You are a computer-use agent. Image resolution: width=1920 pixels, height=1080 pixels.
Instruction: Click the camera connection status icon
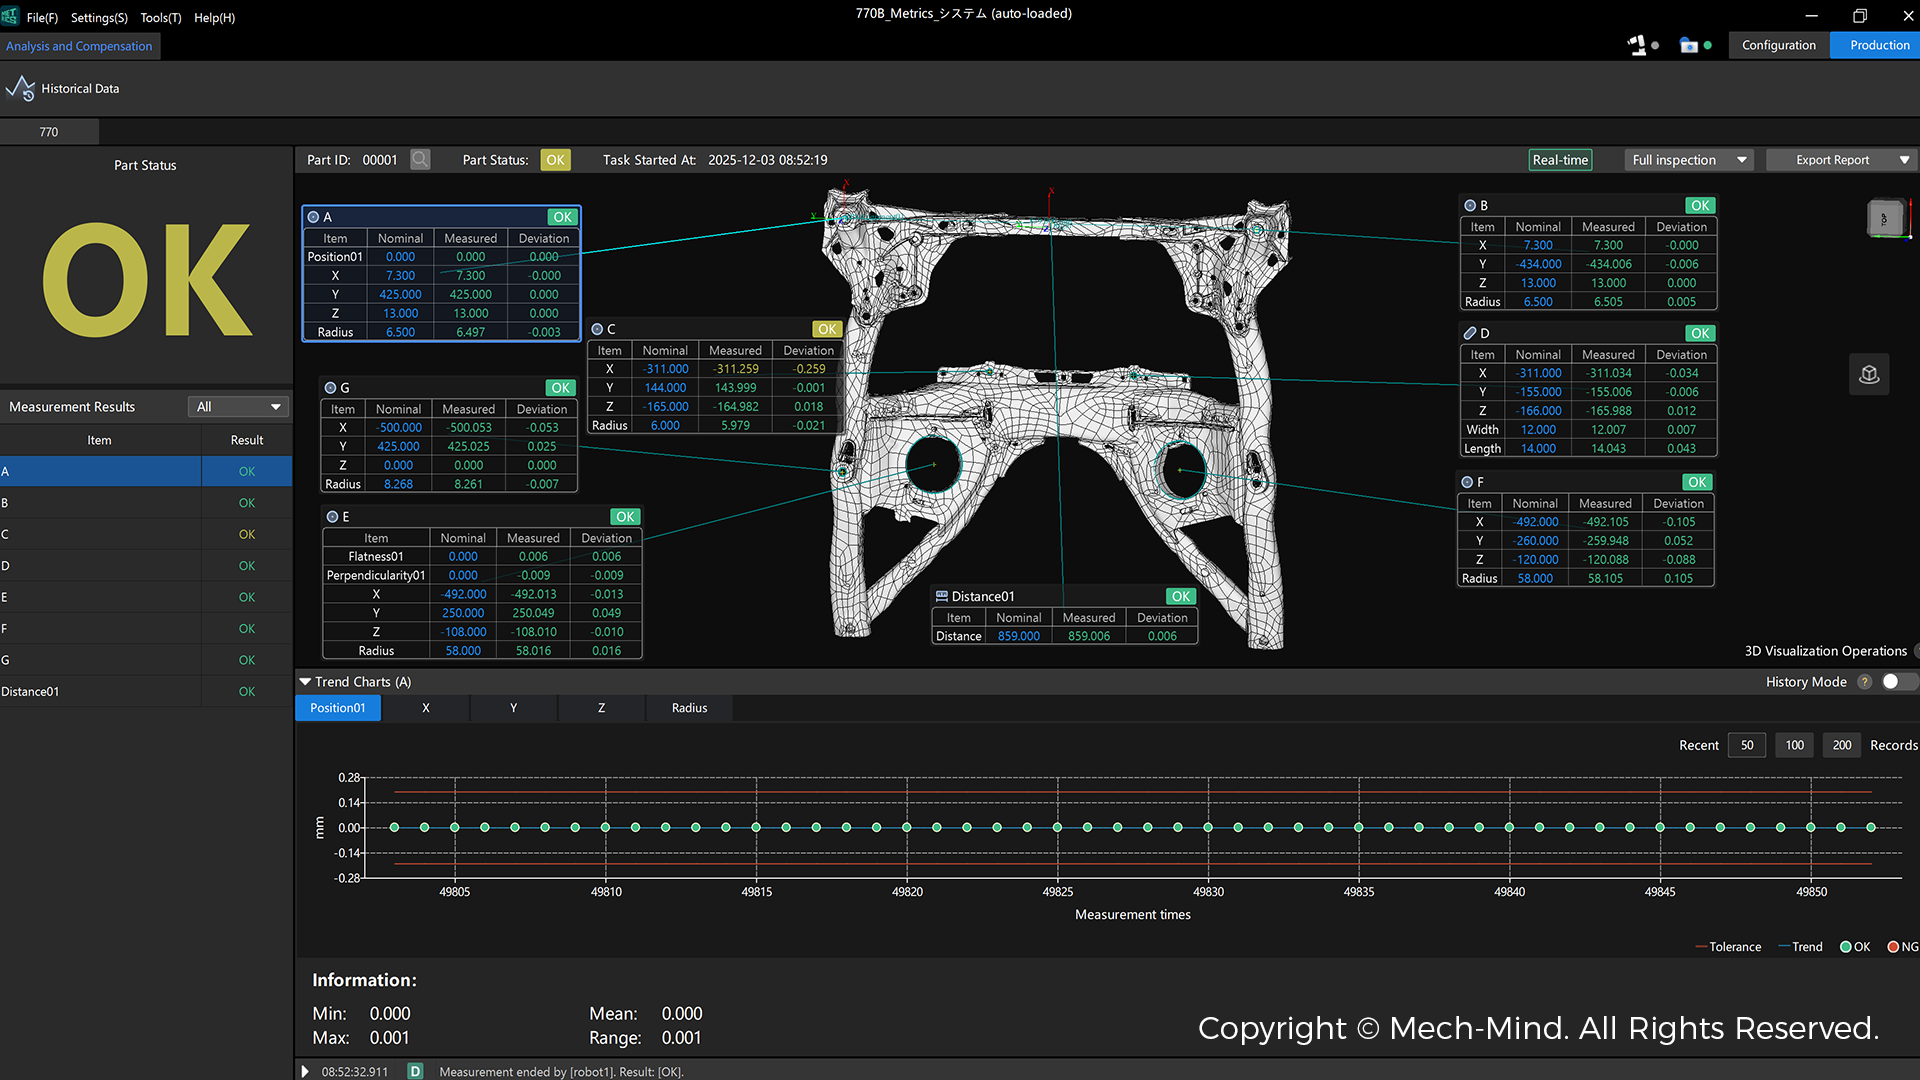click(x=1689, y=45)
